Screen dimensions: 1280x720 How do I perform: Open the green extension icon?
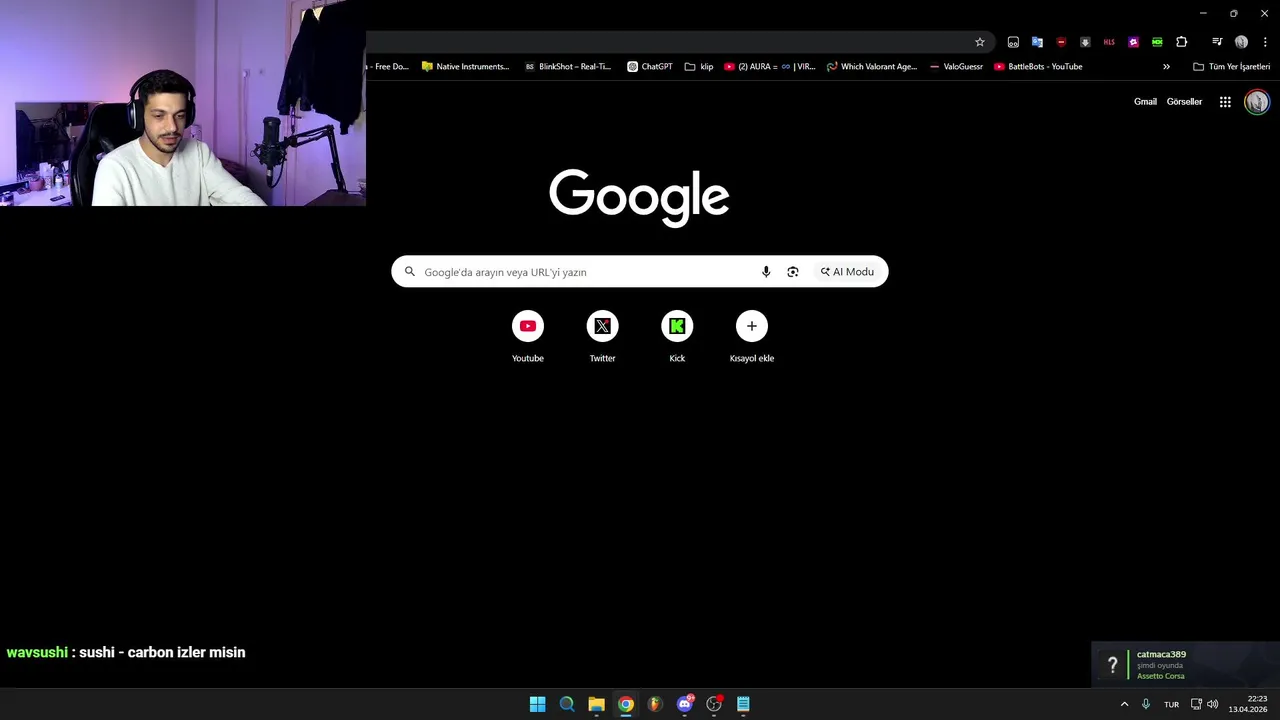coord(1157,42)
